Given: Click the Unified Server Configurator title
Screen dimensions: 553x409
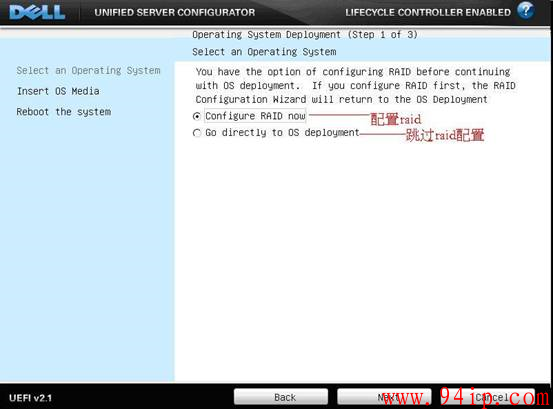Looking at the screenshot, I should click(x=175, y=12).
